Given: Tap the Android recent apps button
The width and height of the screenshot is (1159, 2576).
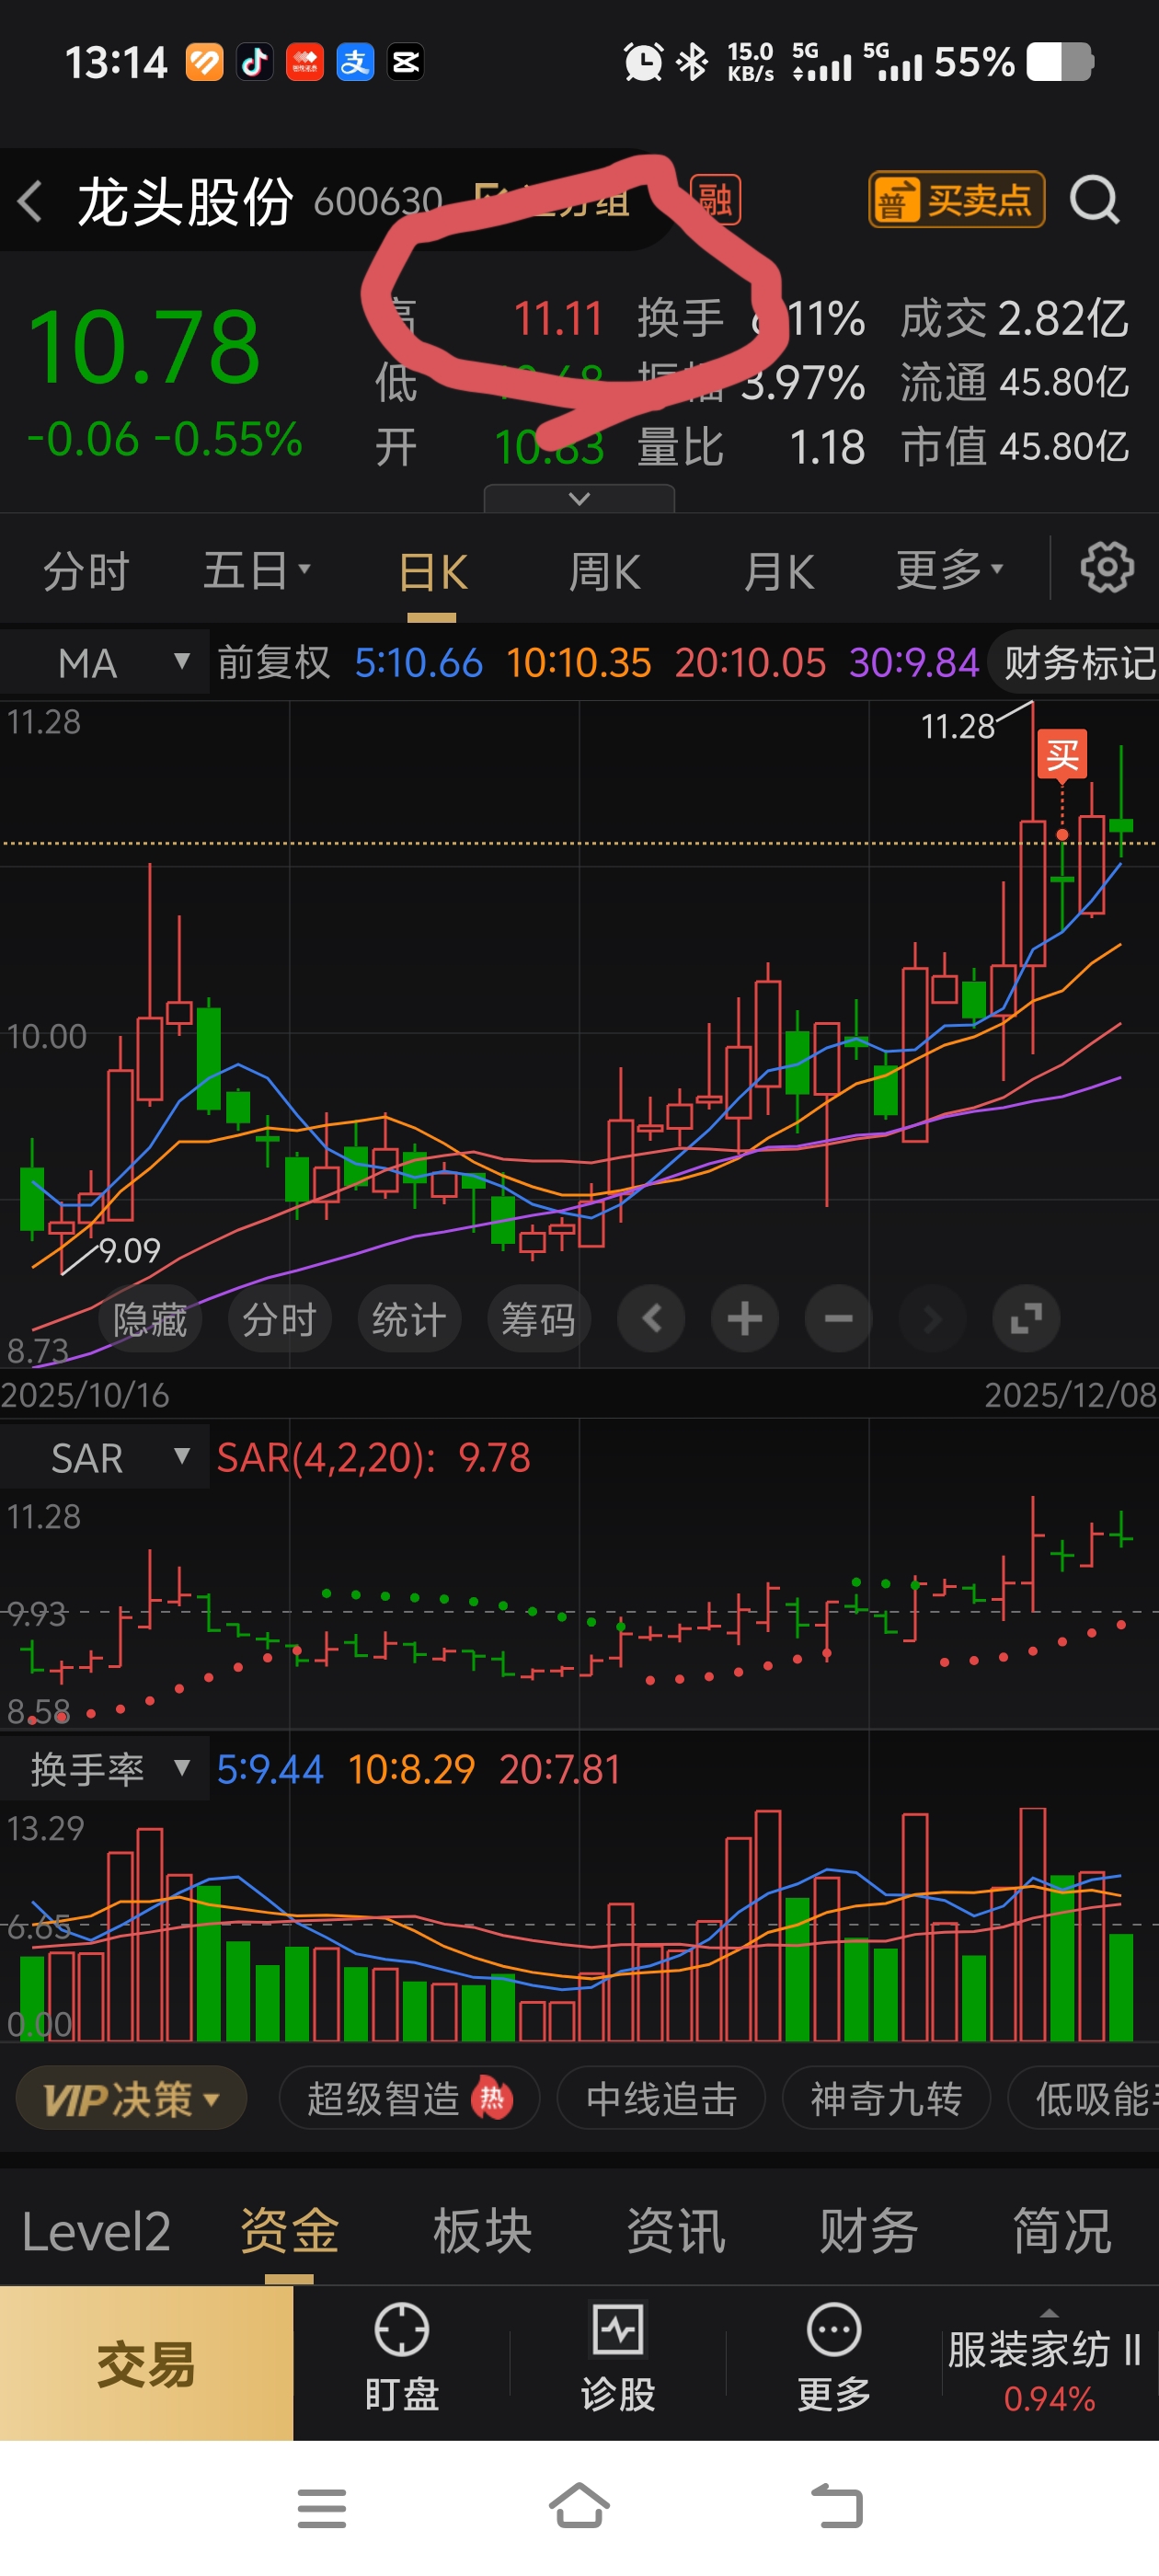Looking at the screenshot, I should (321, 2508).
